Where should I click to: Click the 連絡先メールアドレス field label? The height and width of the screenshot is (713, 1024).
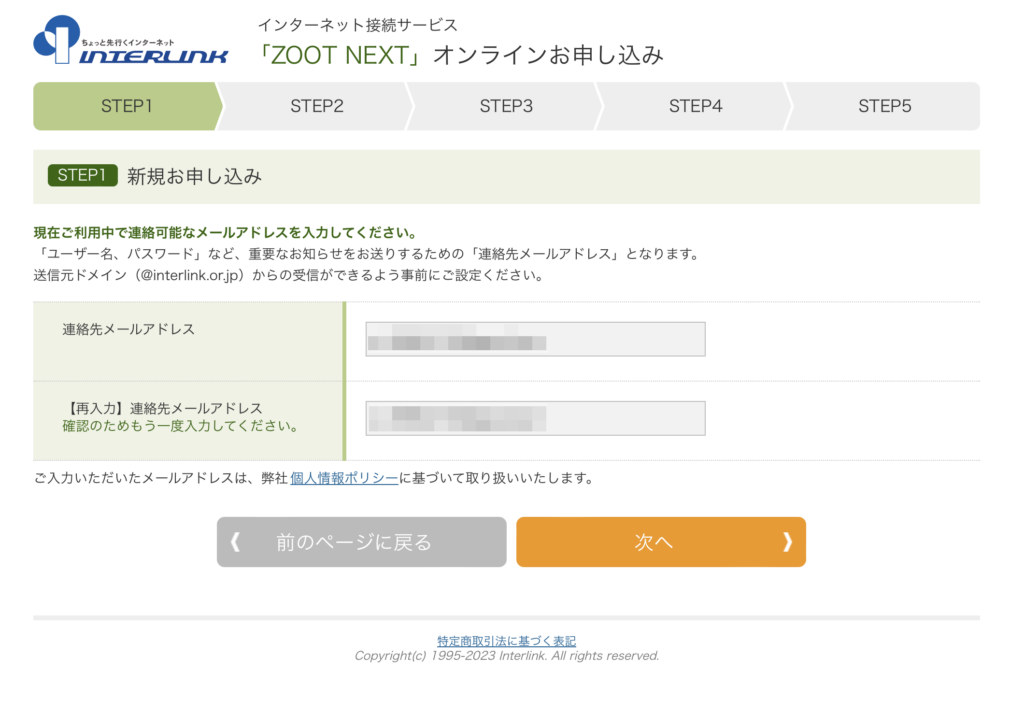pyautogui.click(x=129, y=329)
